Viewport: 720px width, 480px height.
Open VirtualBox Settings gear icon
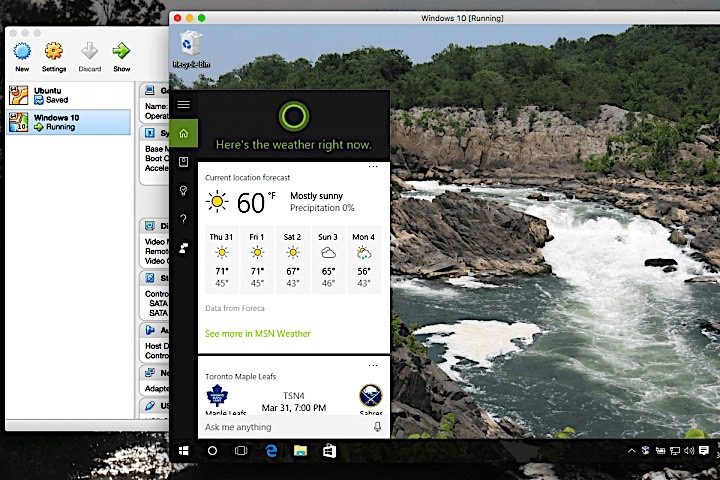tap(54, 52)
